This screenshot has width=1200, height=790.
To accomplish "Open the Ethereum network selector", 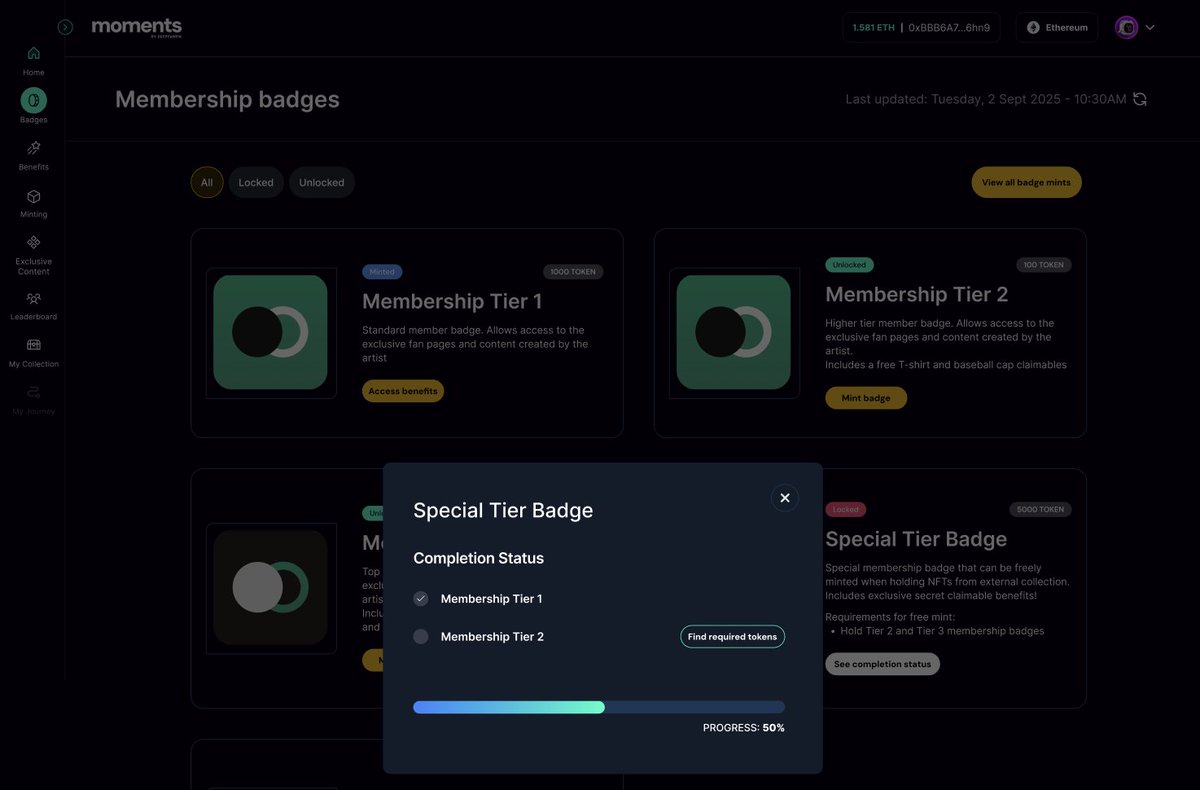I will coord(1056,27).
